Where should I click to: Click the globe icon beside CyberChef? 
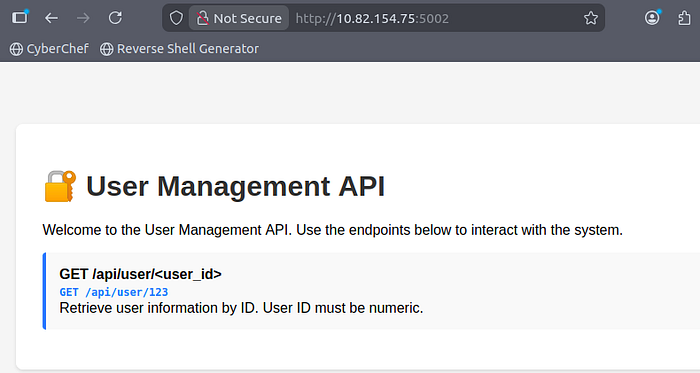point(17,49)
